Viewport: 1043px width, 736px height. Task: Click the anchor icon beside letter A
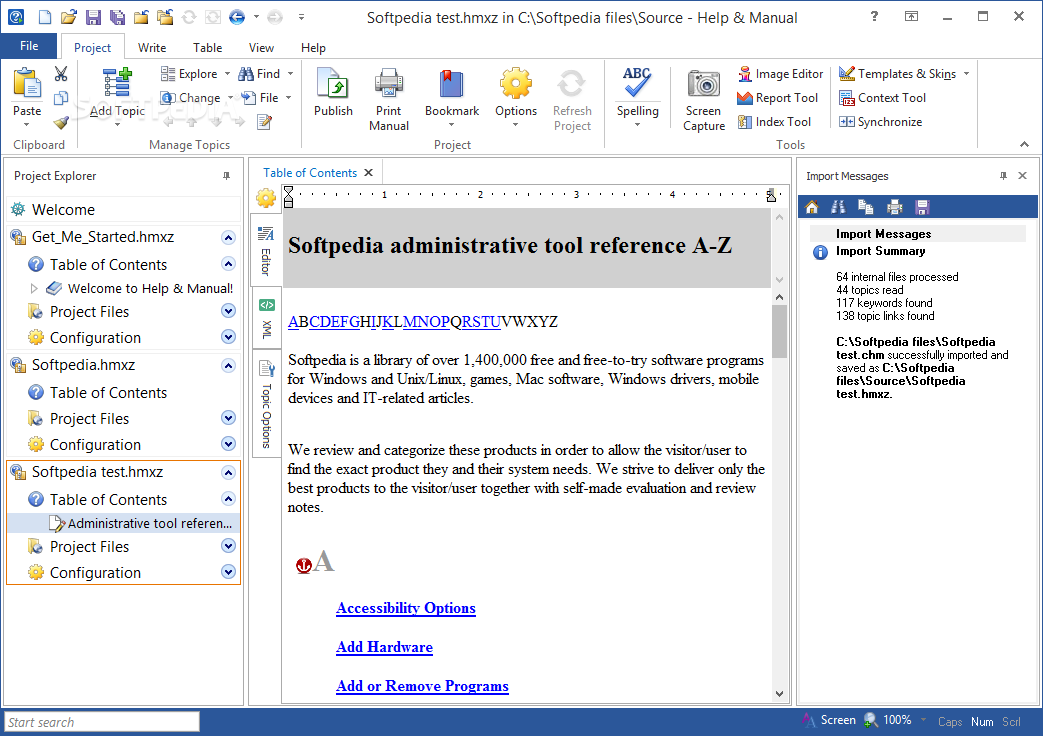pyautogui.click(x=303, y=566)
